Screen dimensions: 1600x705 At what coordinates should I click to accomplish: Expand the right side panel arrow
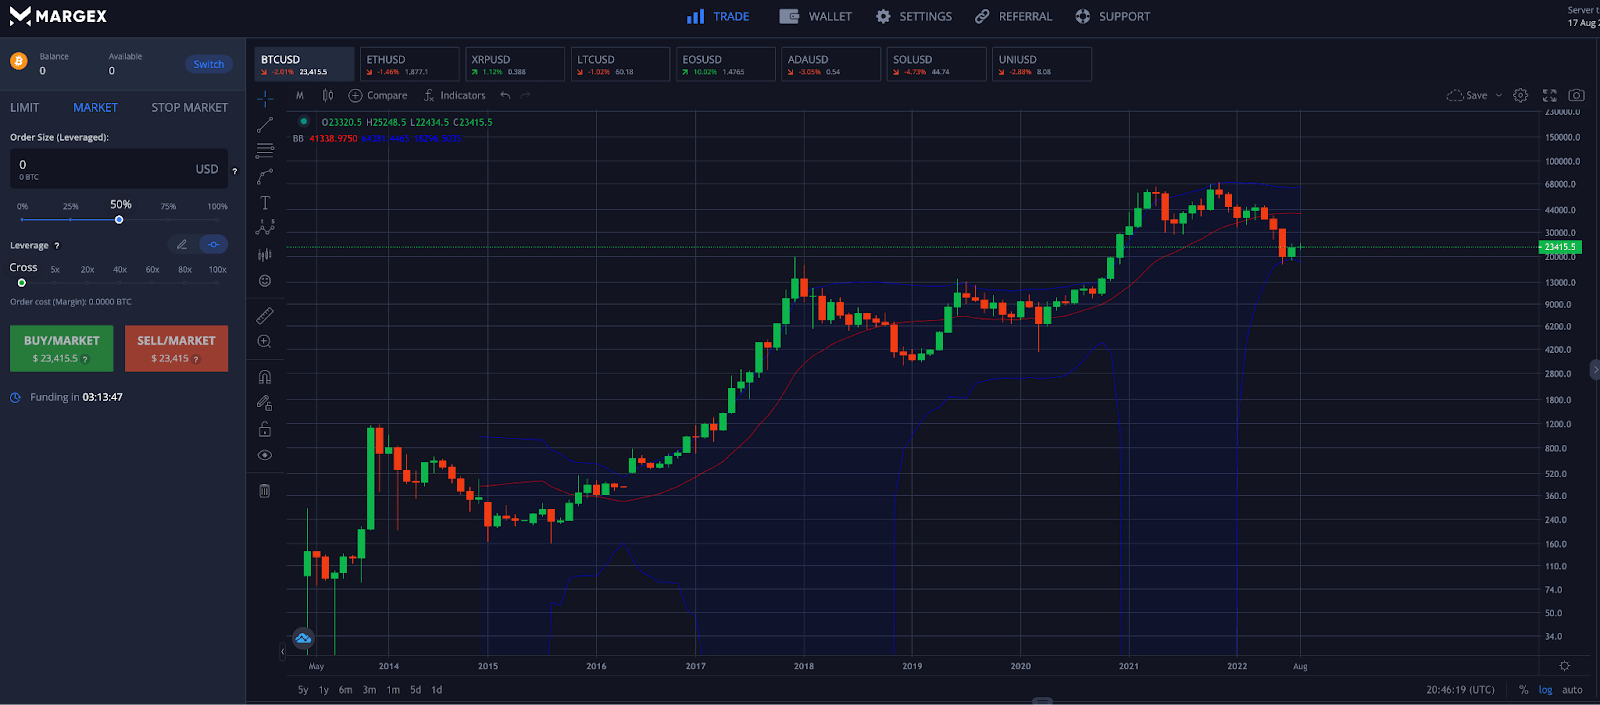(1594, 369)
